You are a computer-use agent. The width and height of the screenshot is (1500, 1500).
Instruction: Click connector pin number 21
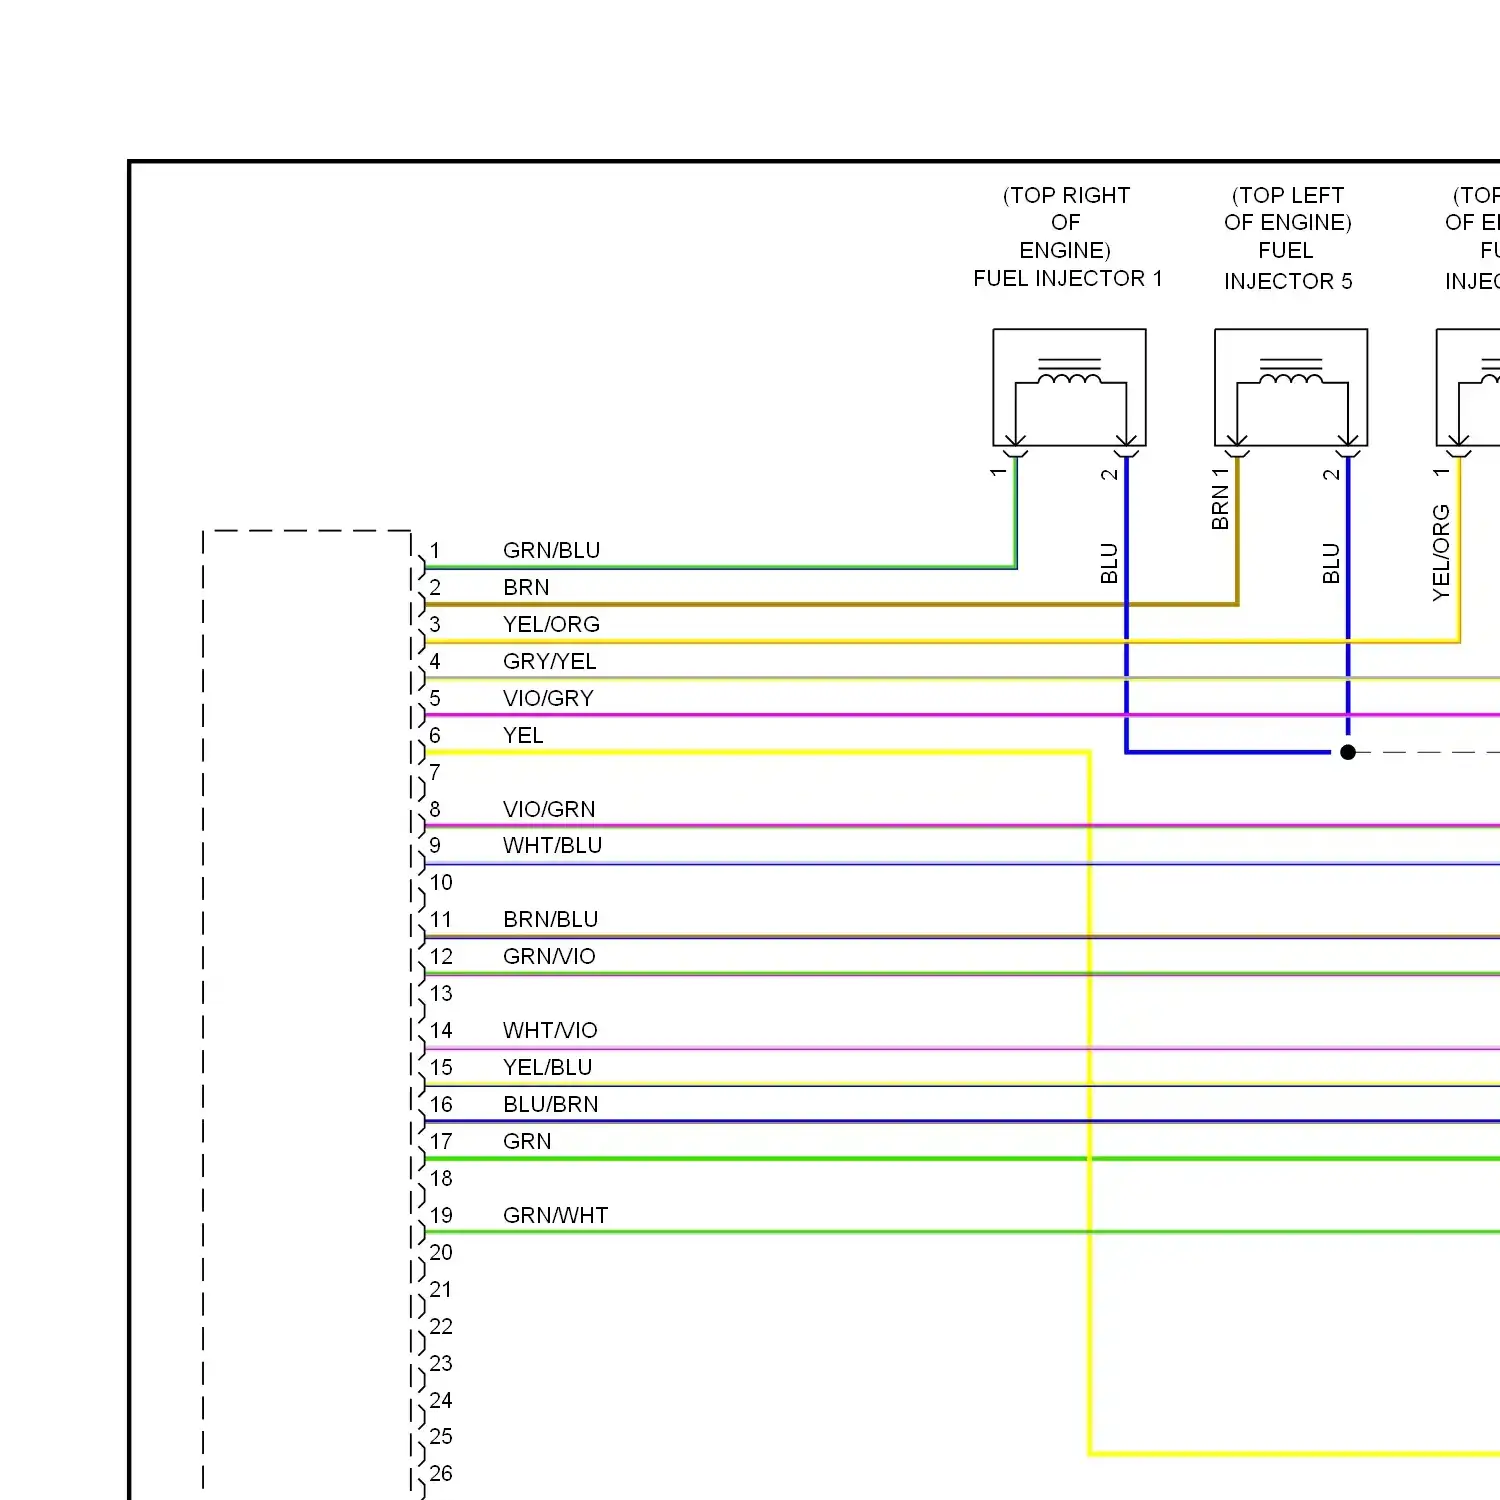[x=441, y=1290]
